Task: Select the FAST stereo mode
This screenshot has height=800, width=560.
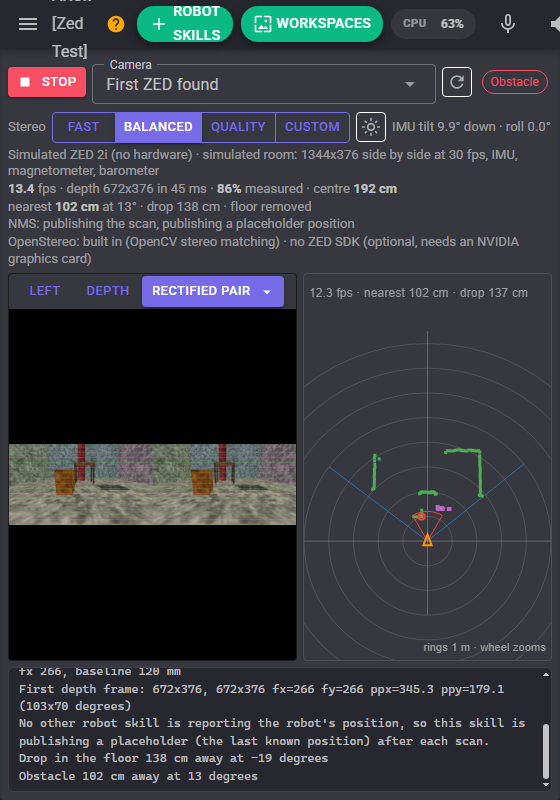Action: [84, 127]
